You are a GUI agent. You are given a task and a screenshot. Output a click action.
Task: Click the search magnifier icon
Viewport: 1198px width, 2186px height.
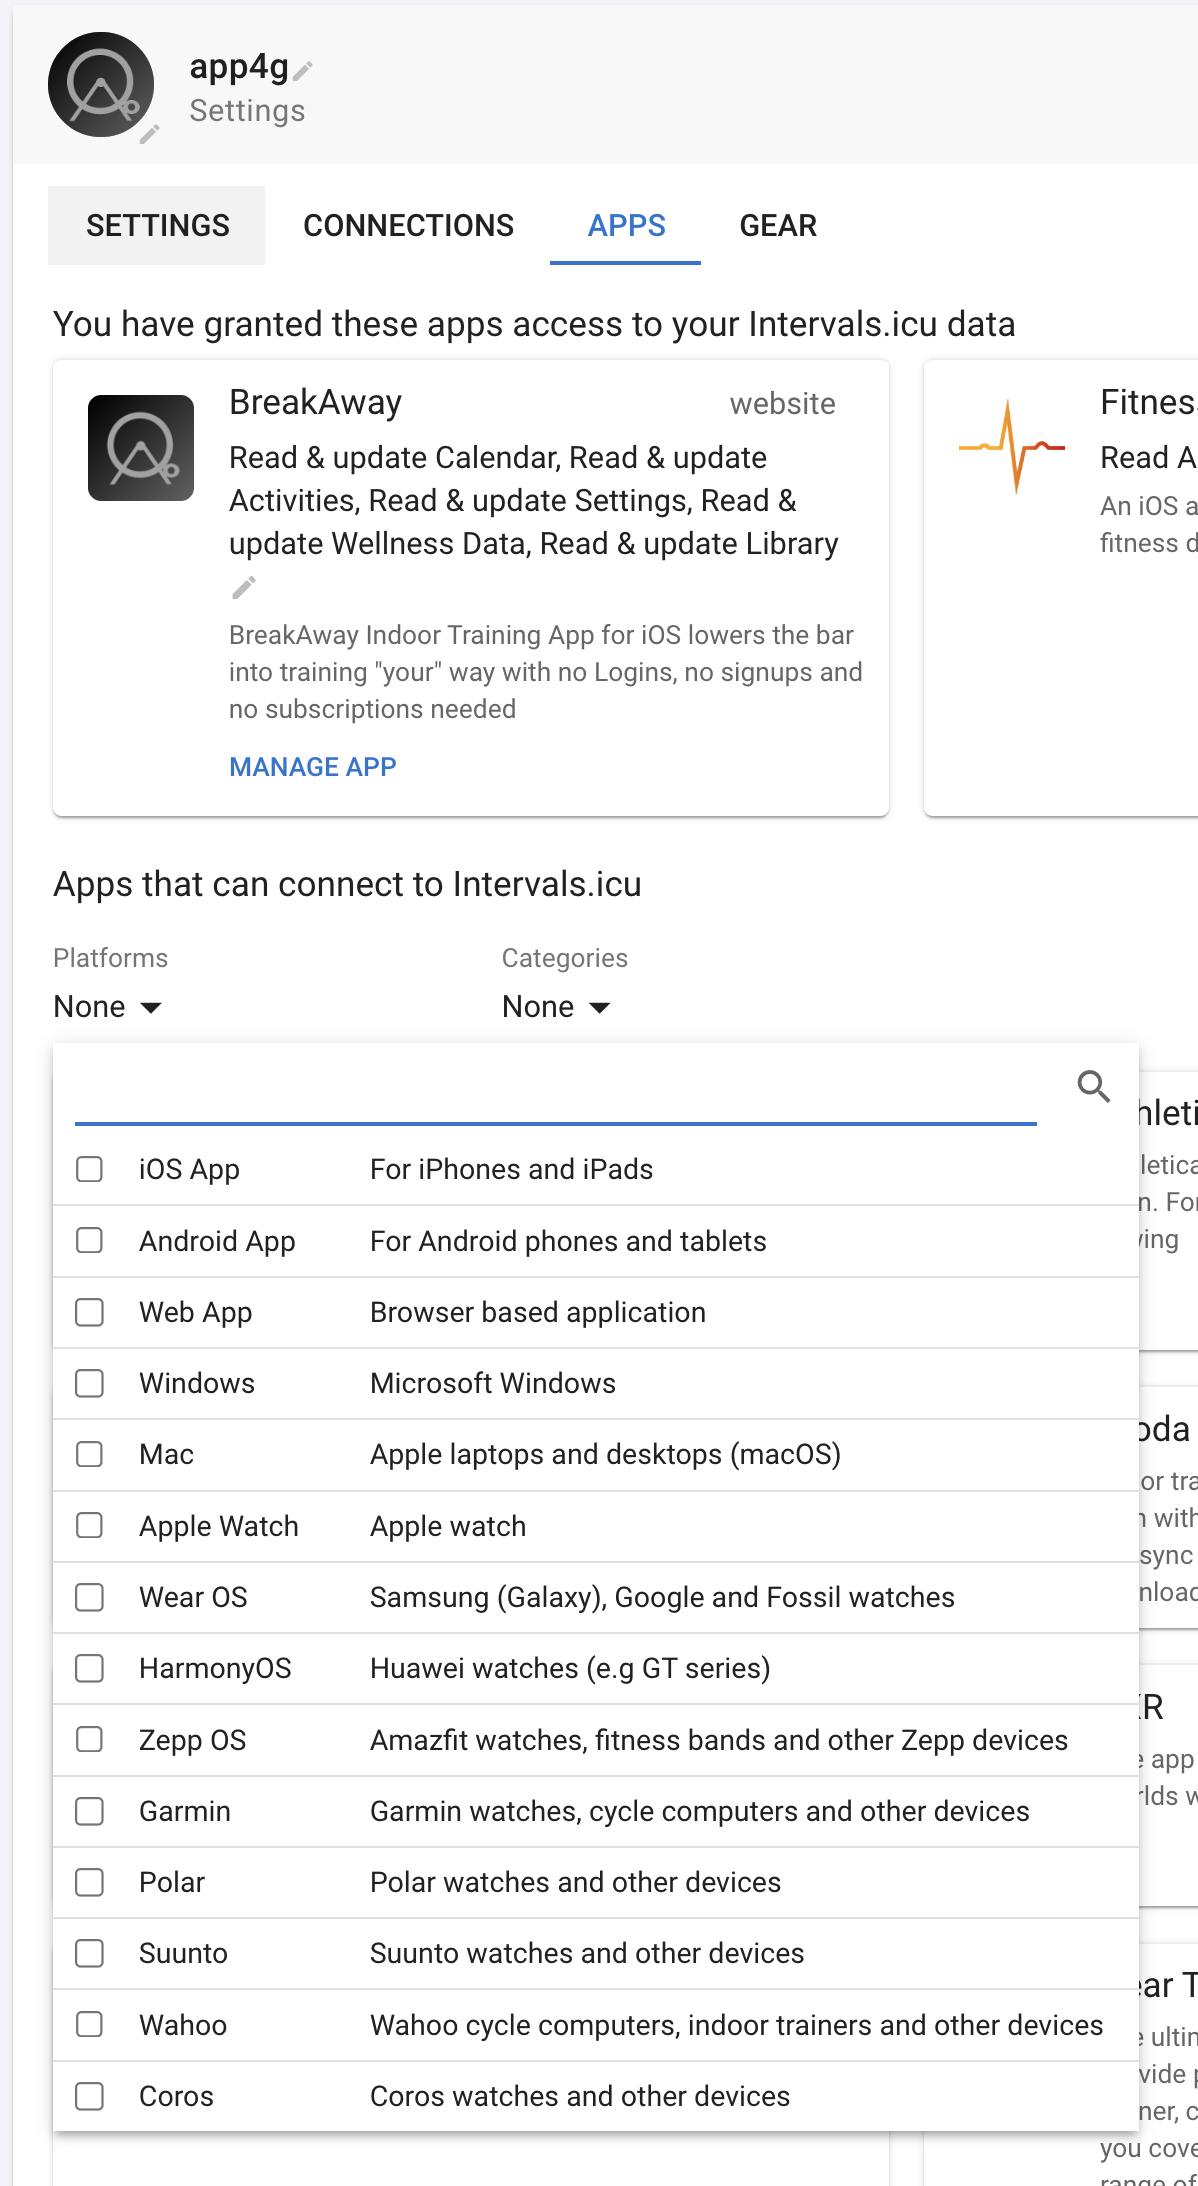(1093, 1086)
